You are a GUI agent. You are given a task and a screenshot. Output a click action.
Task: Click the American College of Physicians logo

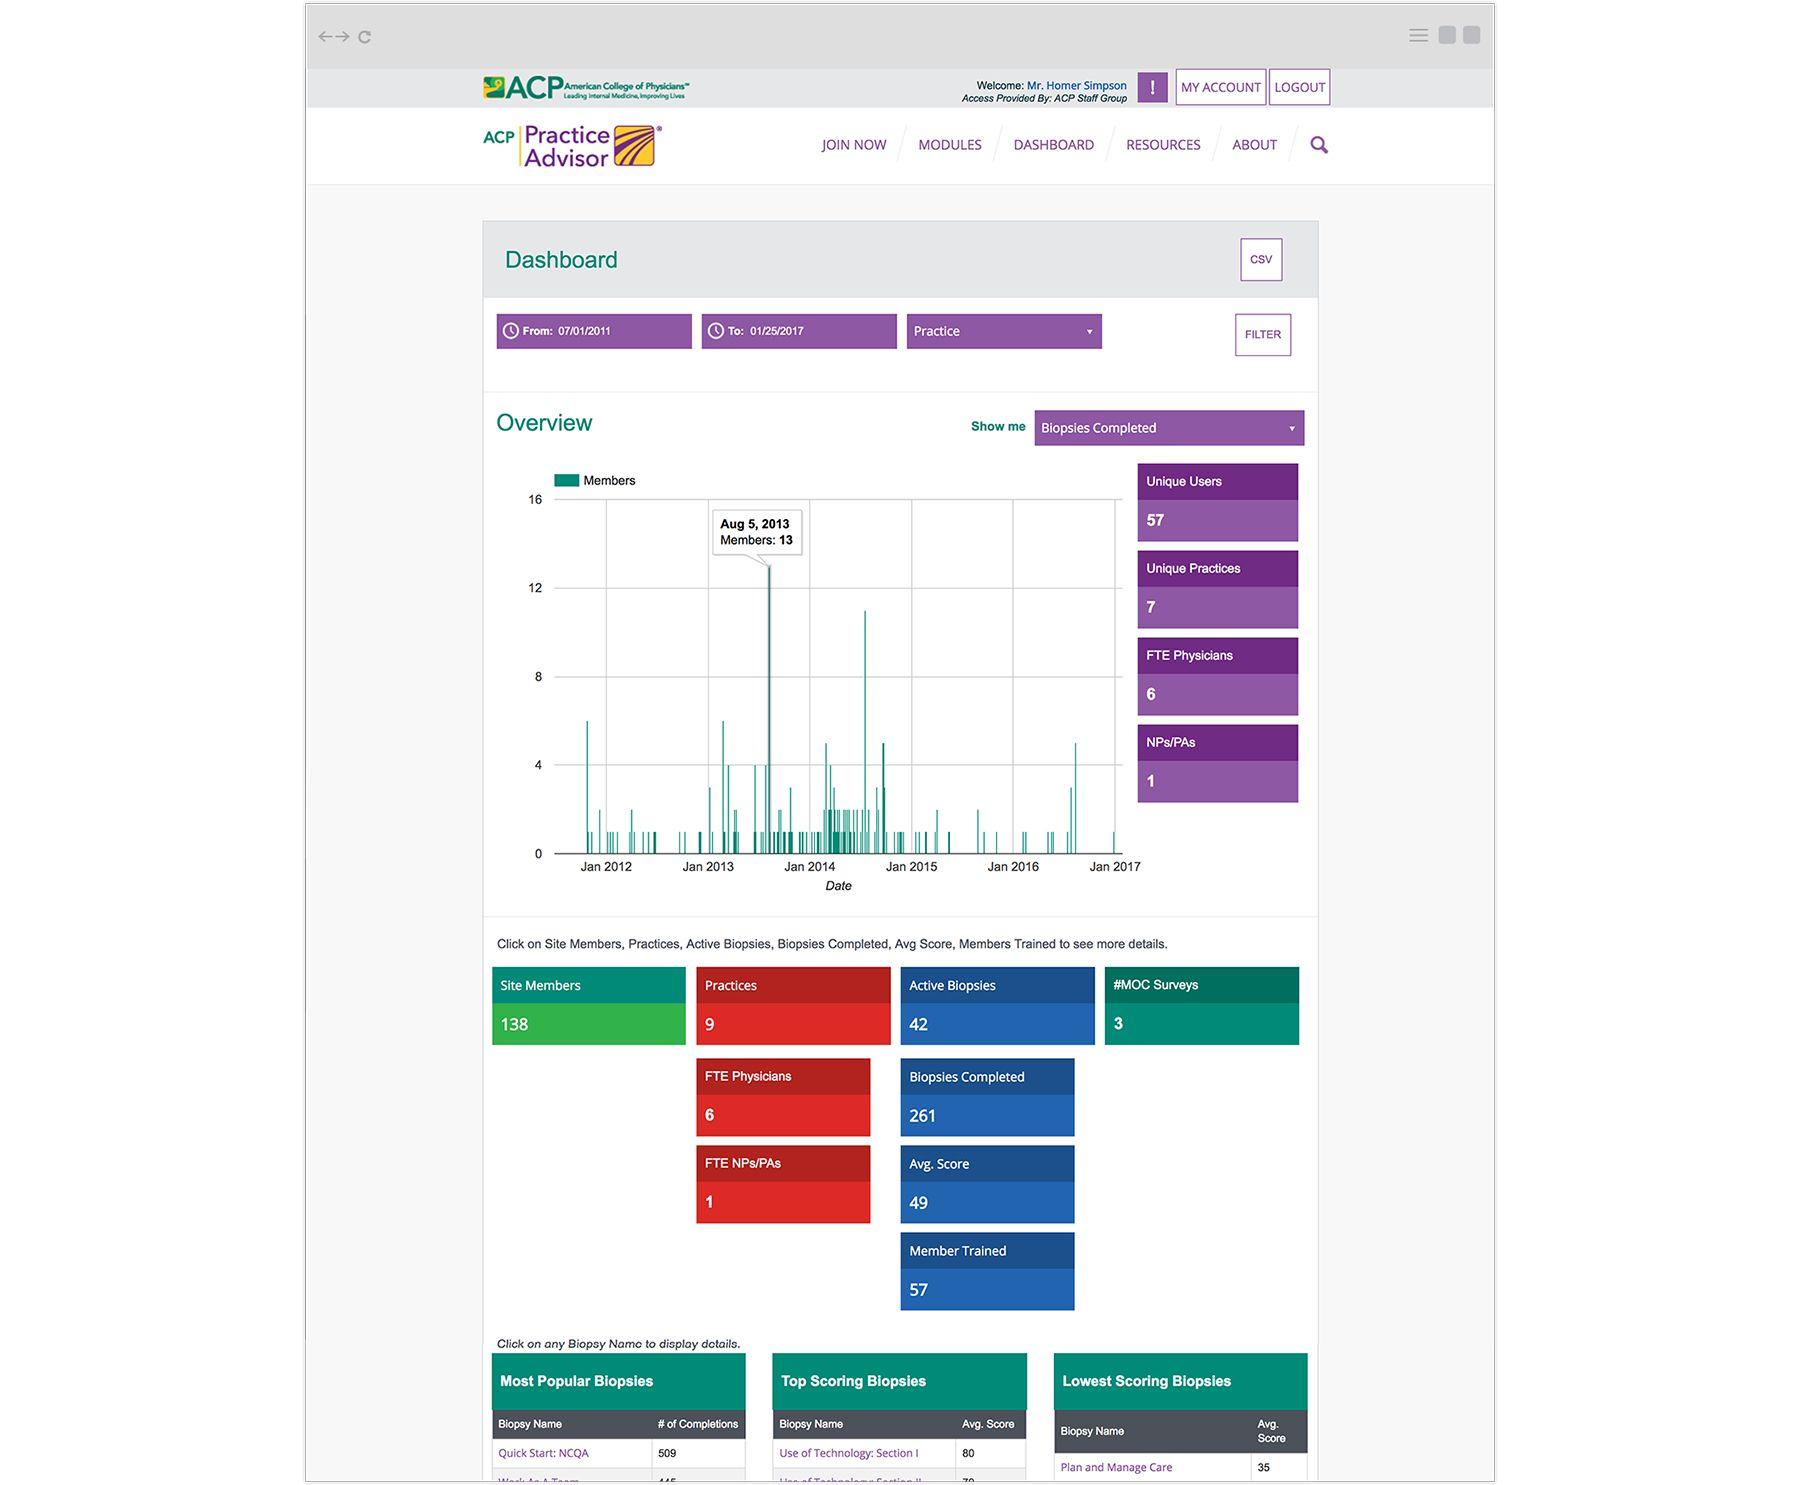coord(586,88)
